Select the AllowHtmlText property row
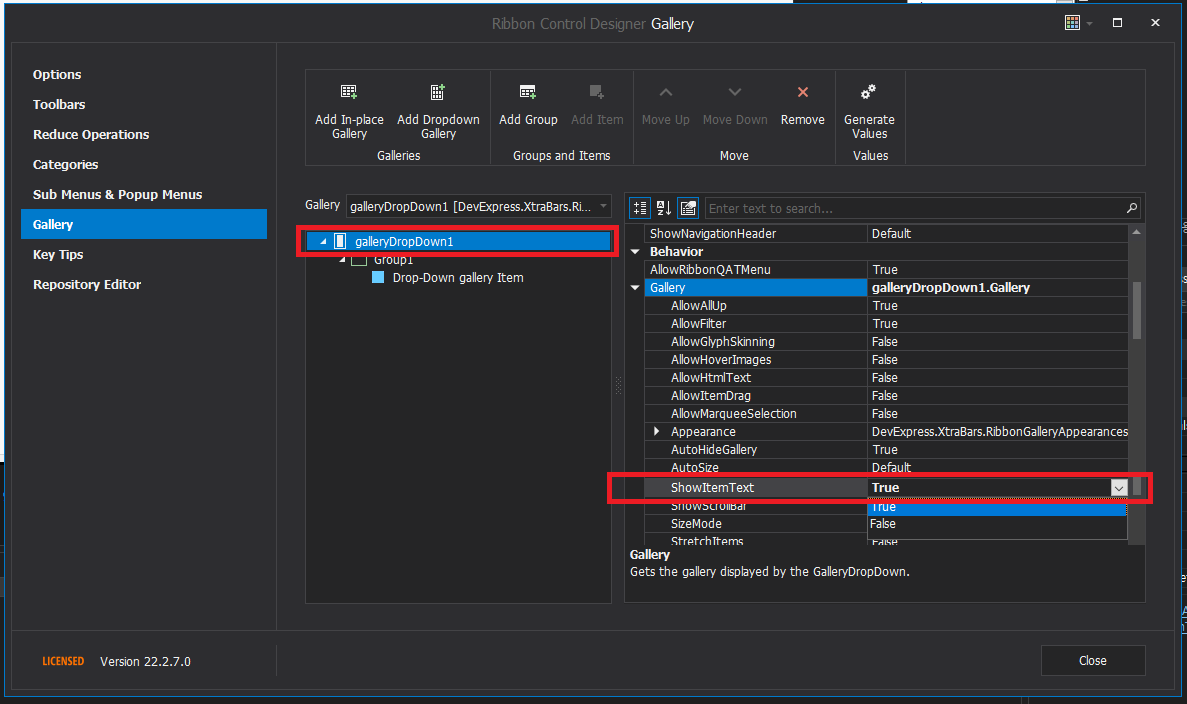 (x=886, y=378)
